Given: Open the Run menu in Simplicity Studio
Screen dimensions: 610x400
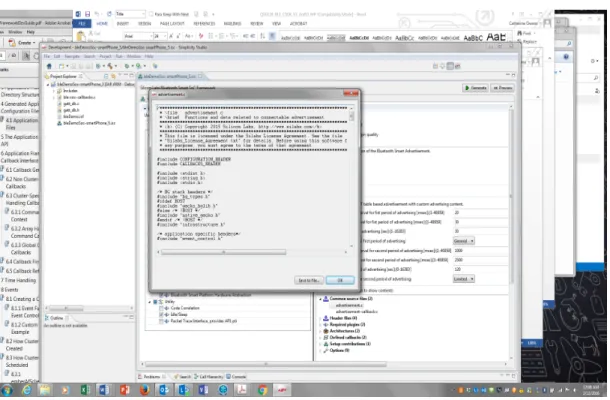Looking at the screenshot, I should [119, 56].
